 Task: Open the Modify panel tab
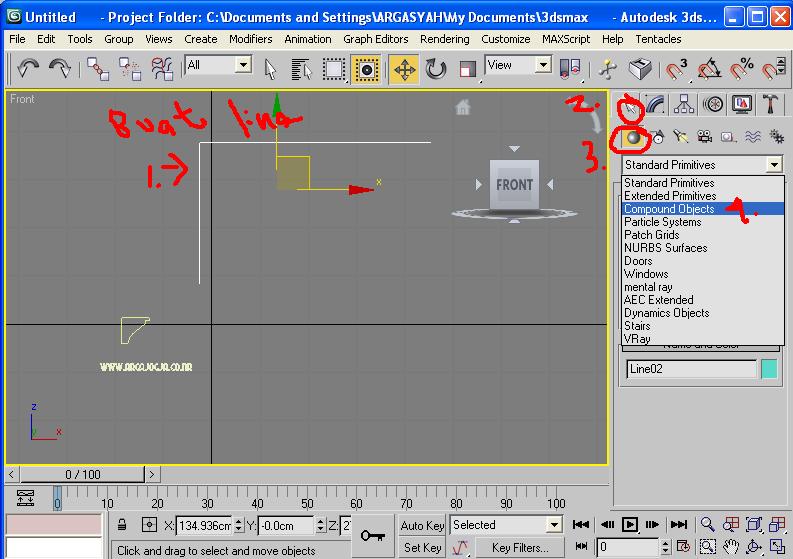coord(655,104)
